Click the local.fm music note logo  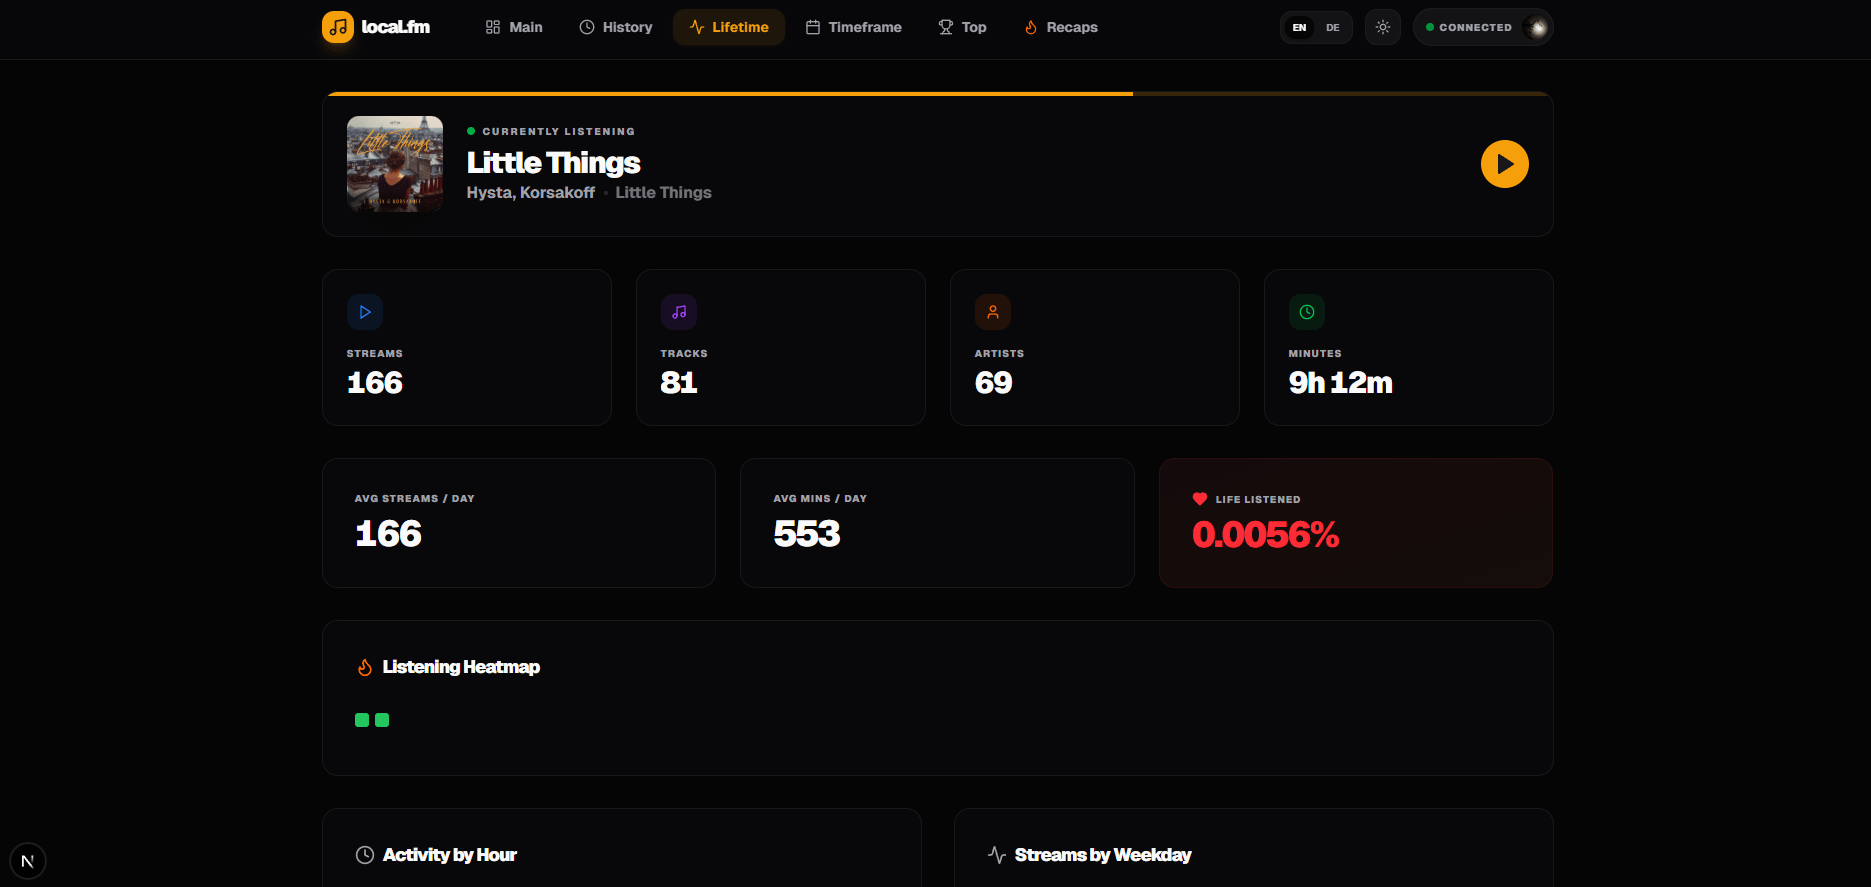[338, 27]
